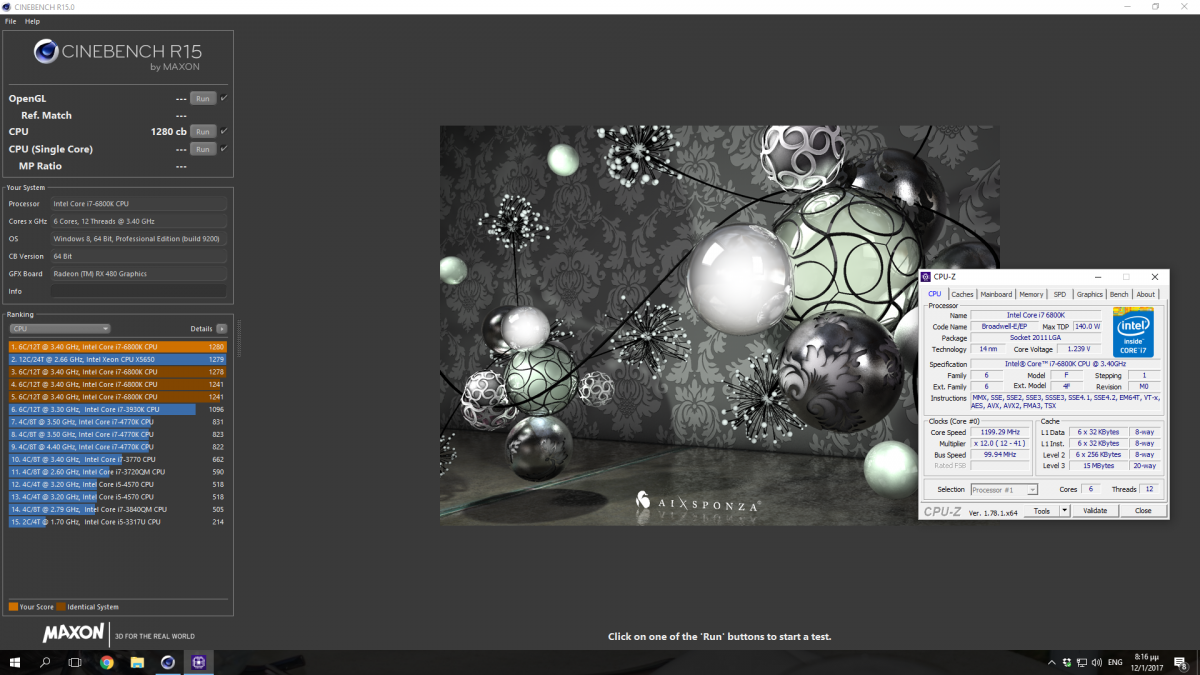Switch to Bench tab in CPU-Z
This screenshot has height=675, width=1200.
coord(1119,294)
